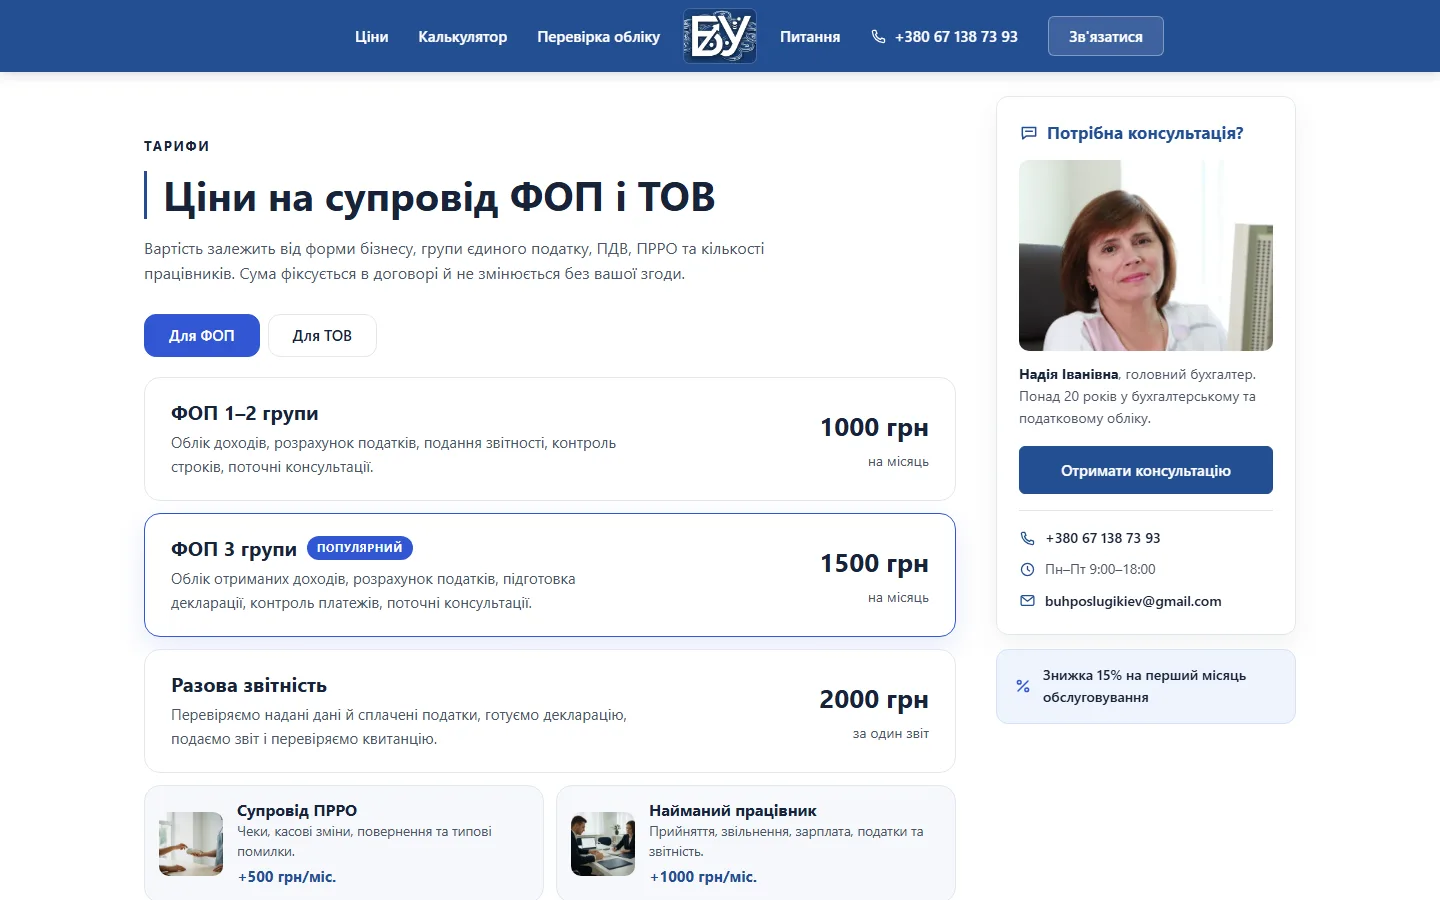Click the 'Ціни на супровід ФОП і ТОВ' heading
This screenshot has height=900, width=1440.
[439, 196]
